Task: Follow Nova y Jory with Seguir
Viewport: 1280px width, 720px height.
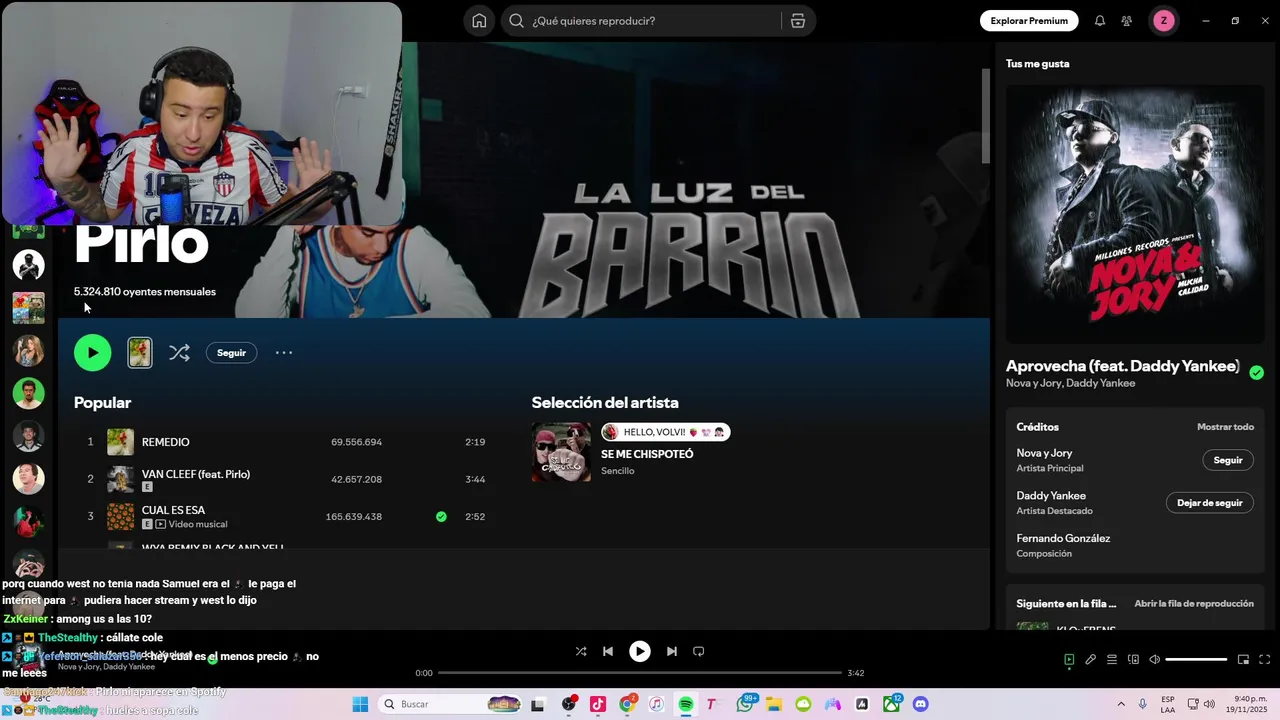Action: coord(1227,460)
